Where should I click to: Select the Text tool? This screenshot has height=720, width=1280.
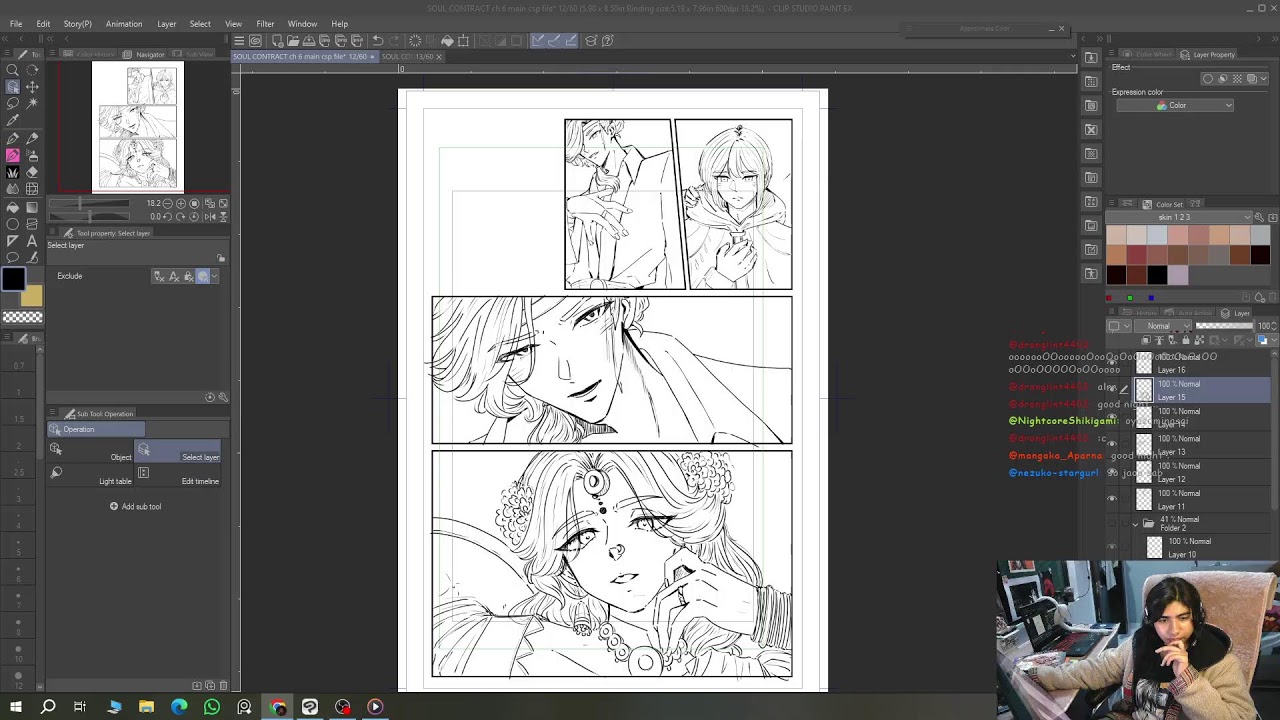(x=32, y=241)
